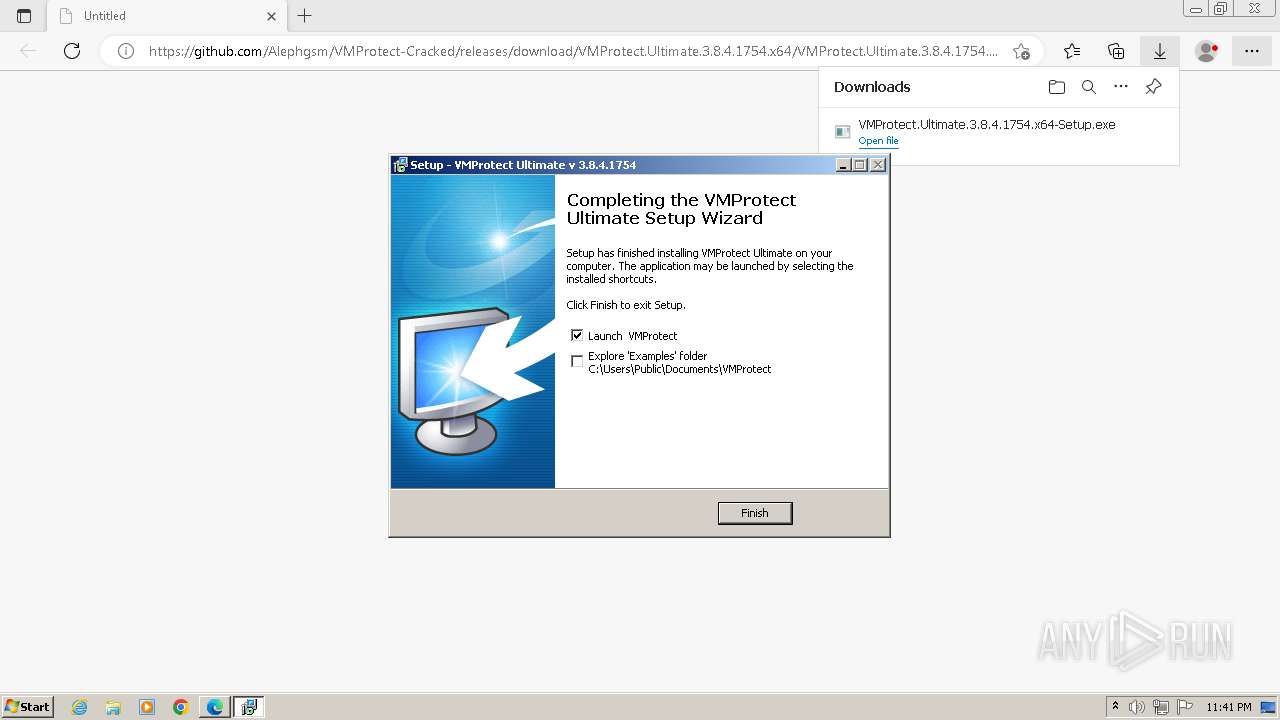
Task: Open File Explorer from taskbar
Action: tap(113, 707)
